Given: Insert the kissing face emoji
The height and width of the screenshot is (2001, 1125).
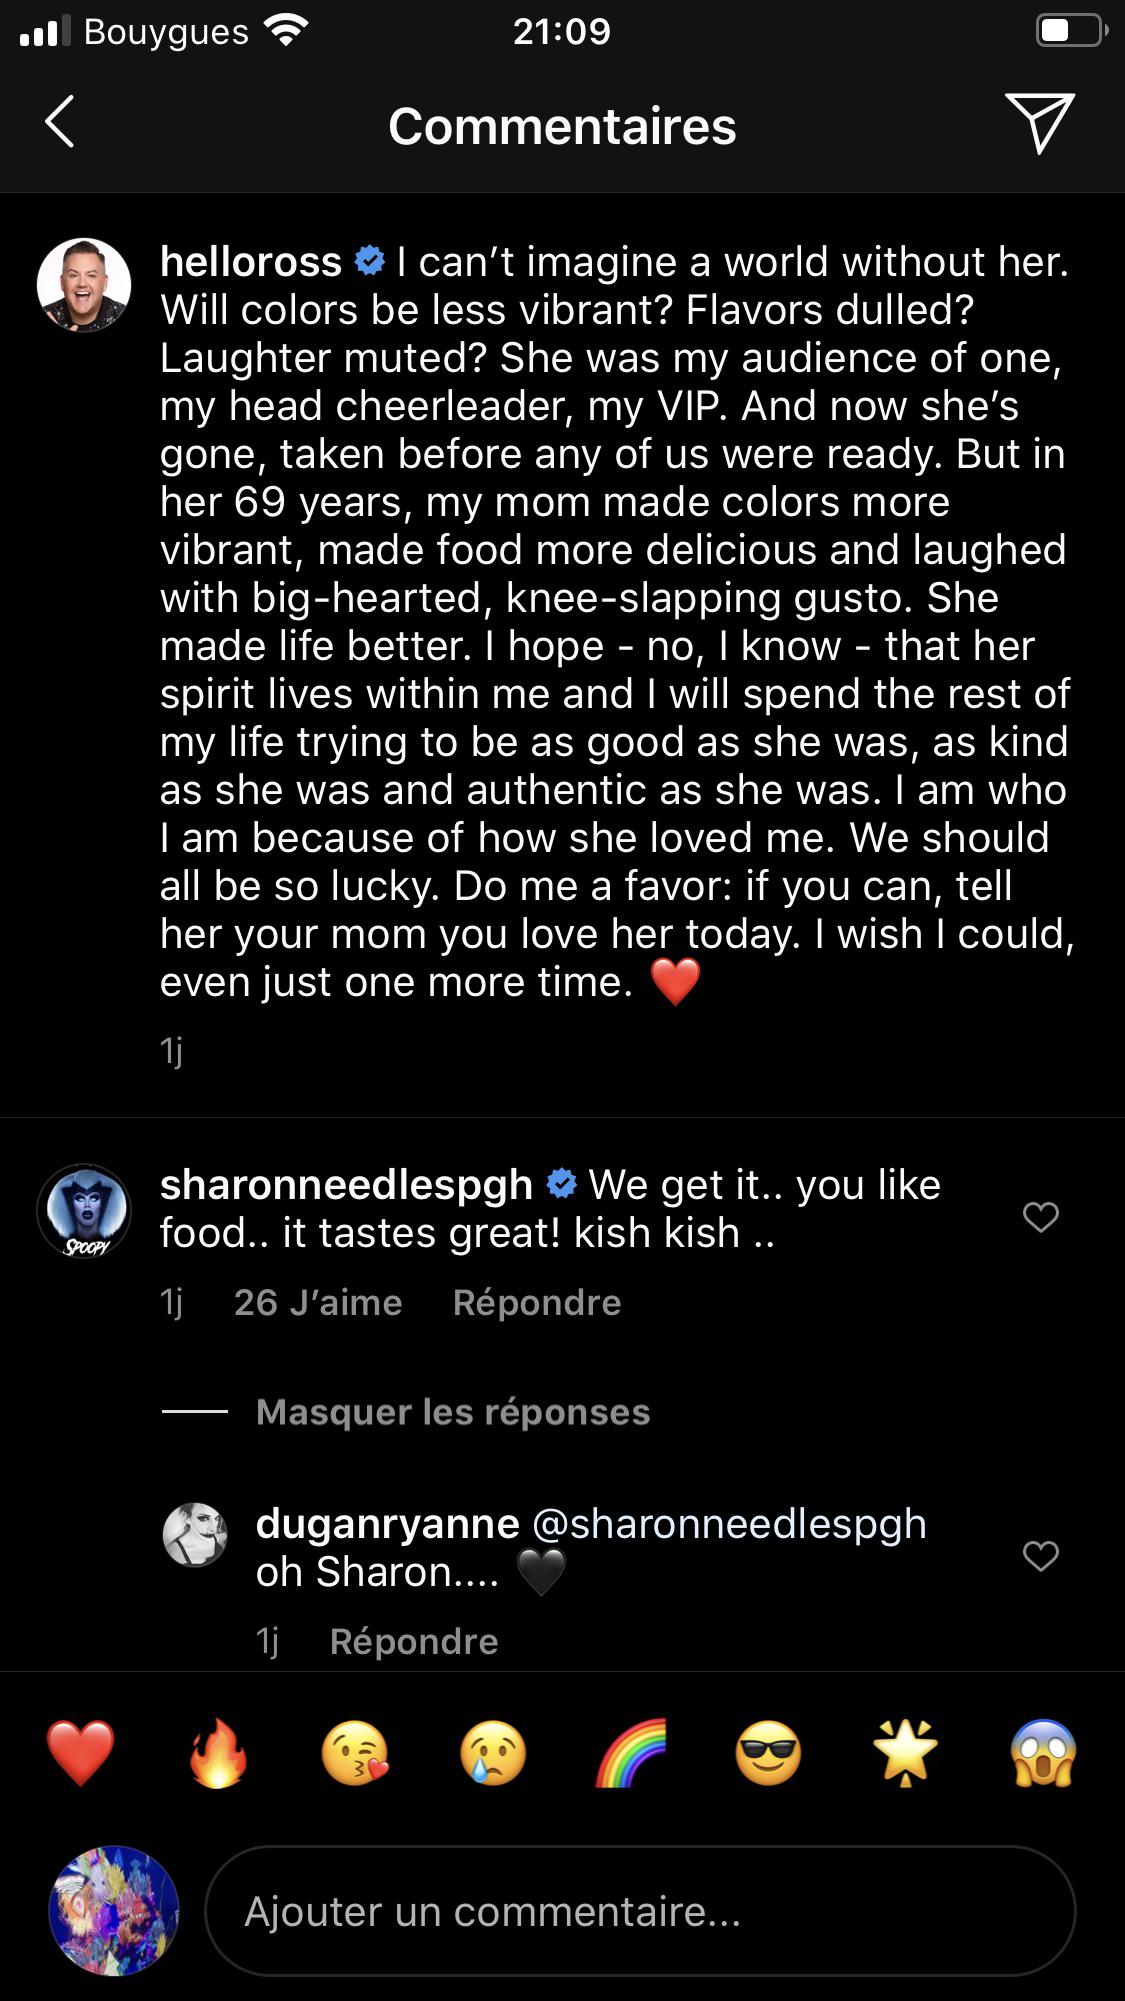Looking at the screenshot, I should 356,1753.
